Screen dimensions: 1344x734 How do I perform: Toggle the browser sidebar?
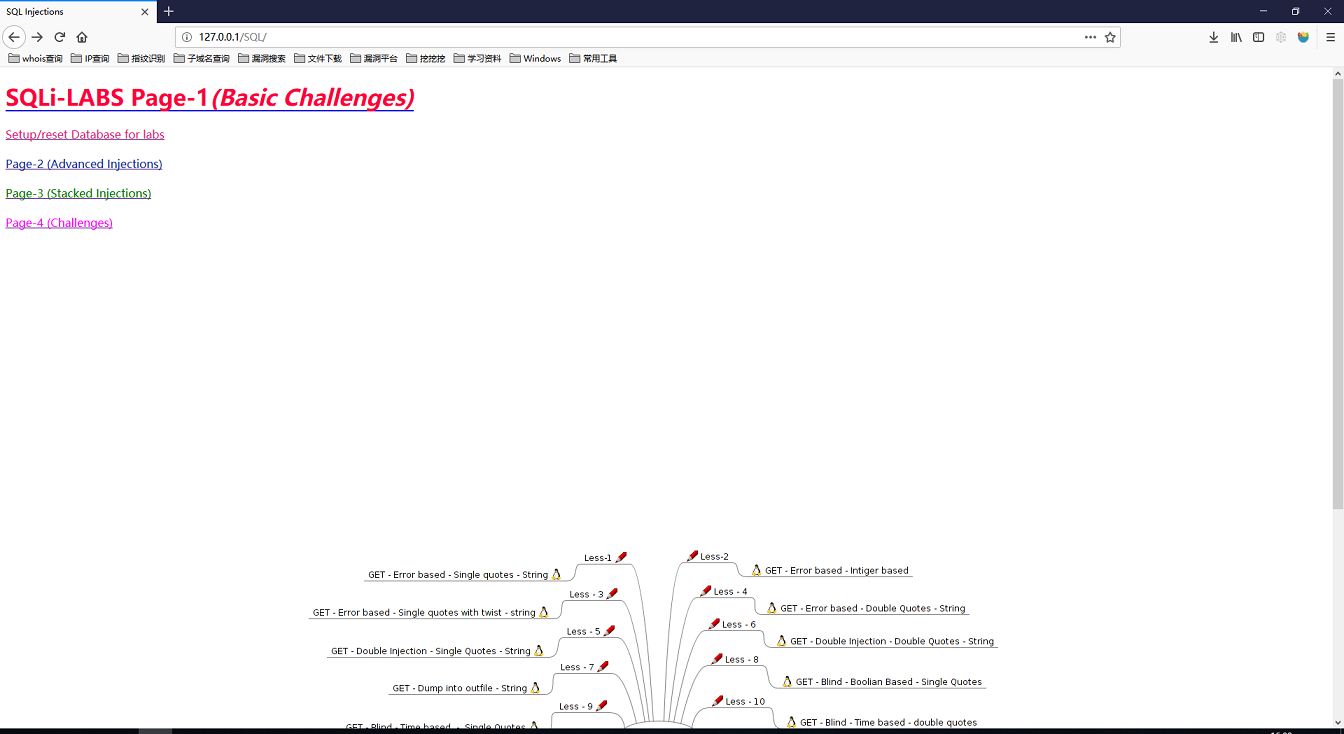tap(1258, 37)
